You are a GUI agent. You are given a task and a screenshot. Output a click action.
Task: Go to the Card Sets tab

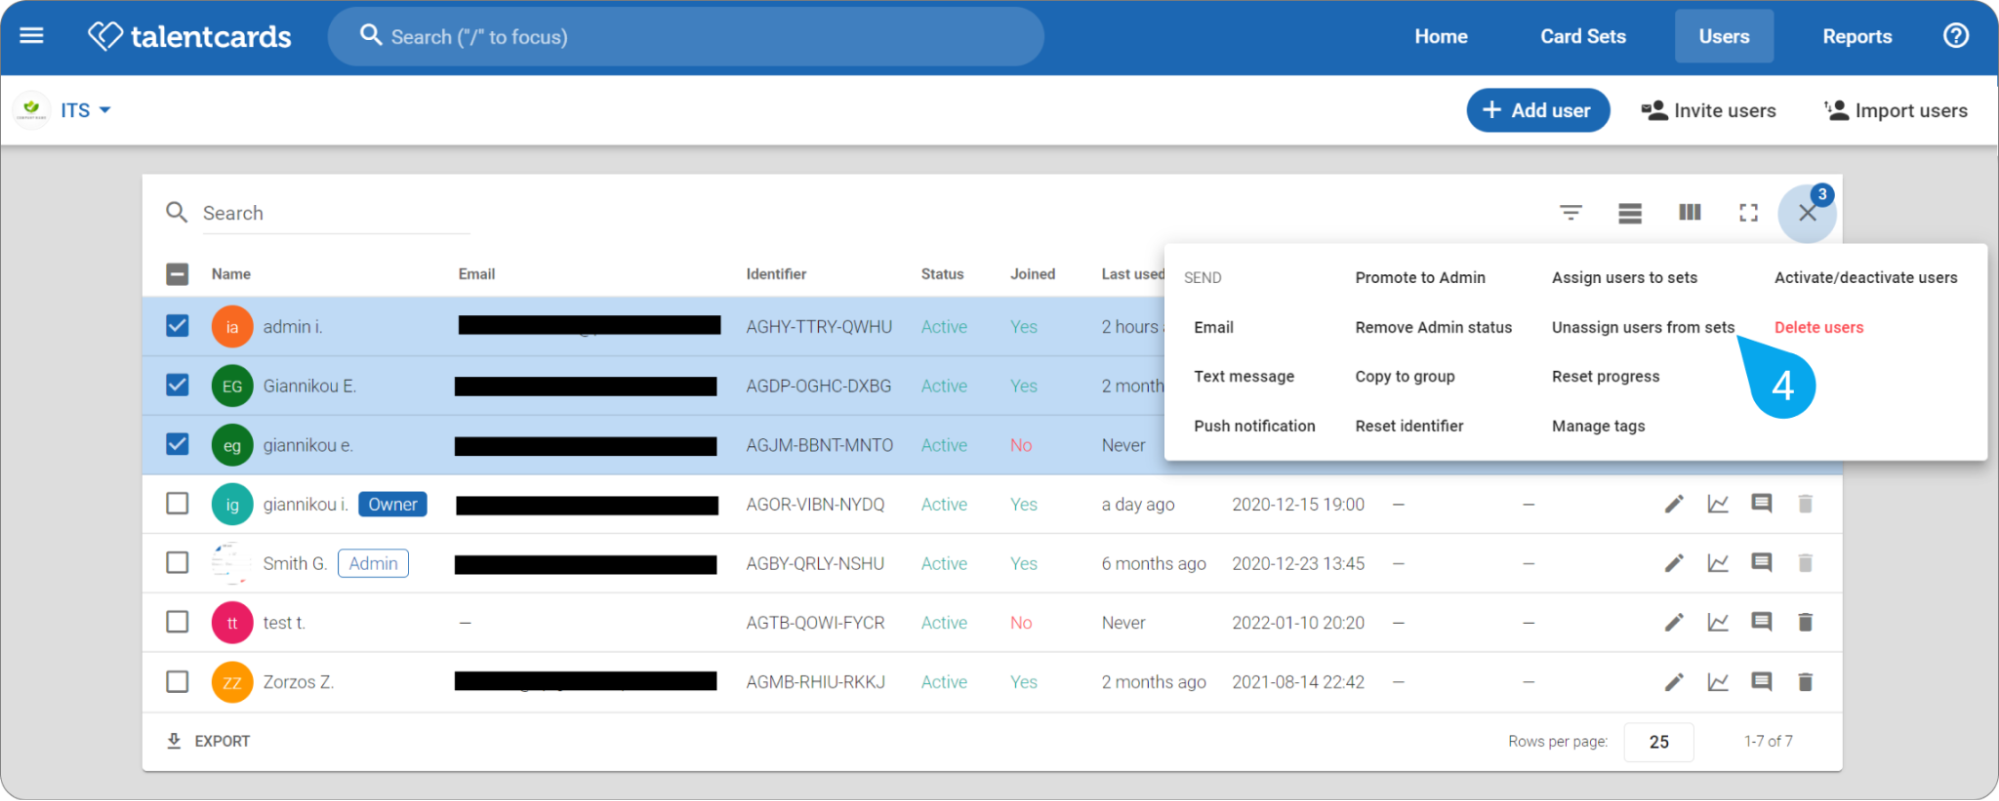(1583, 36)
